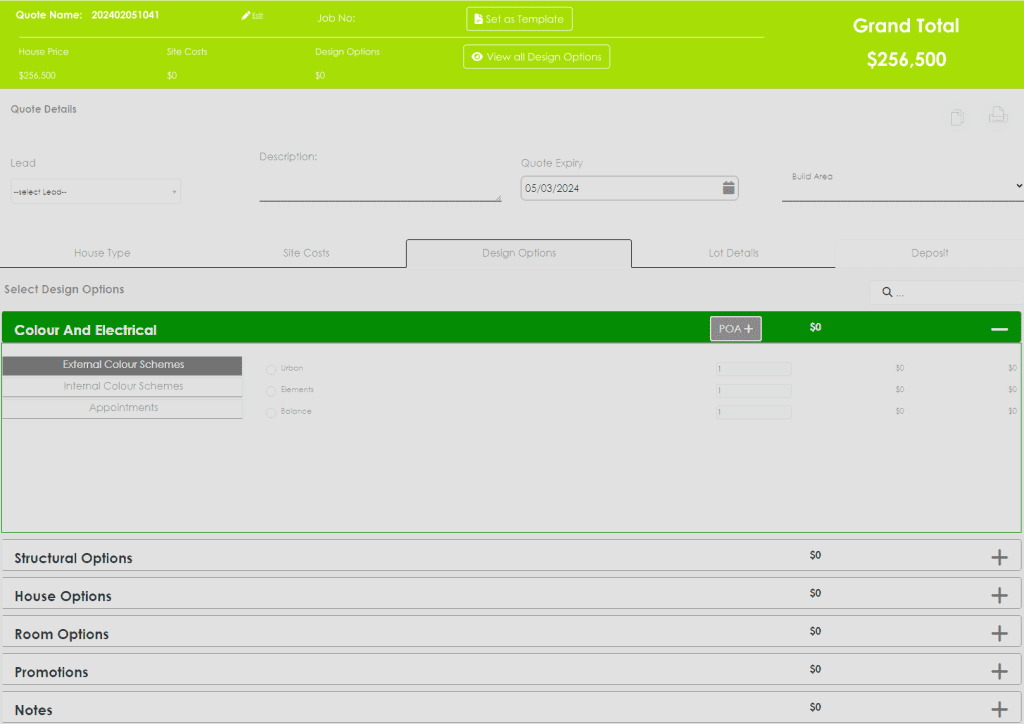The width and height of the screenshot is (1024, 724).
Task: Click the copy quote icon
Action: 957,117
